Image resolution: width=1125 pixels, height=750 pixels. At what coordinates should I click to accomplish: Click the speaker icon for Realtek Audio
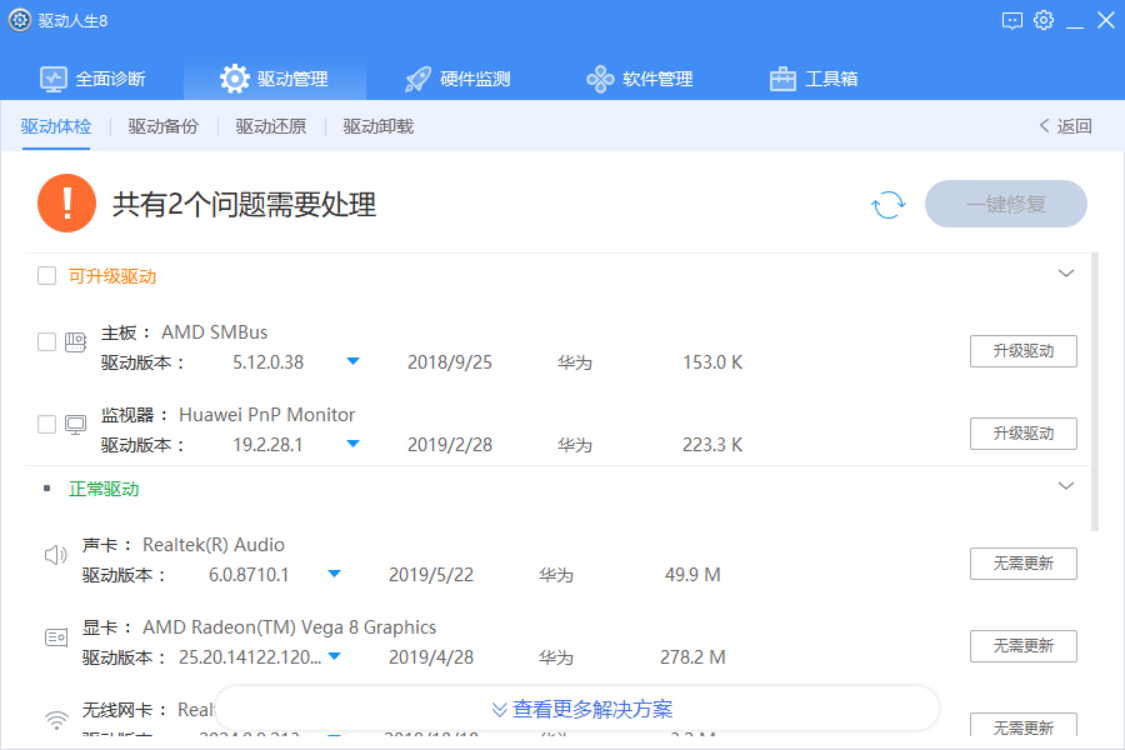tap(56, 555)
